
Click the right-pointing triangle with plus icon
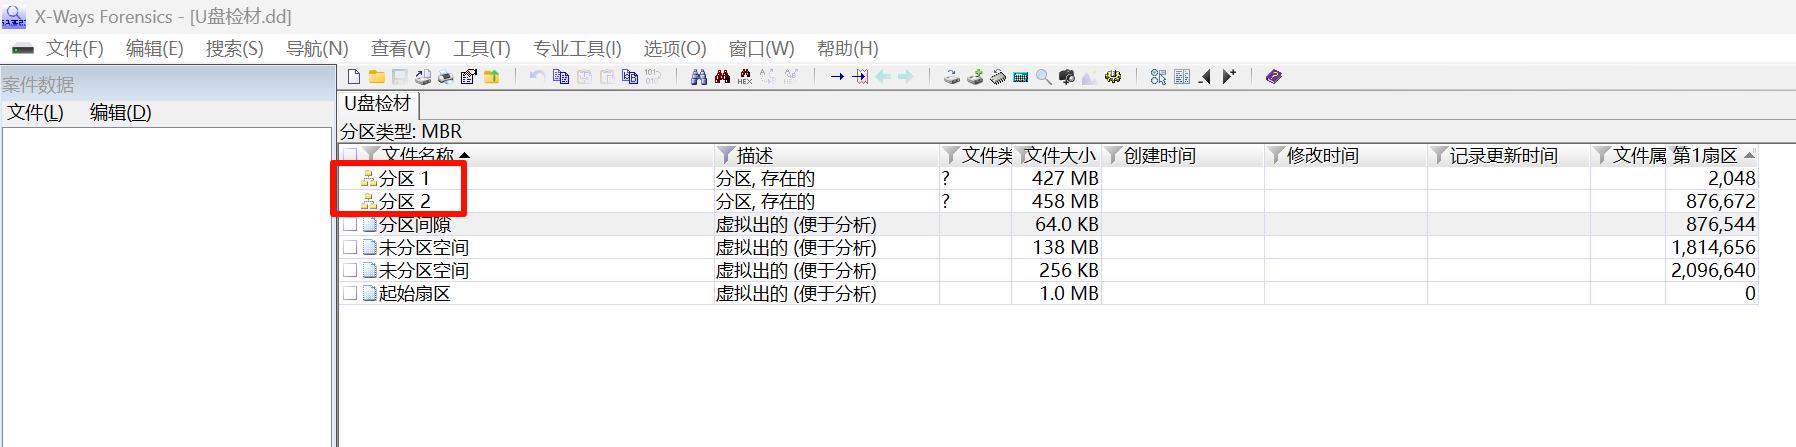tap(1229, 77)
